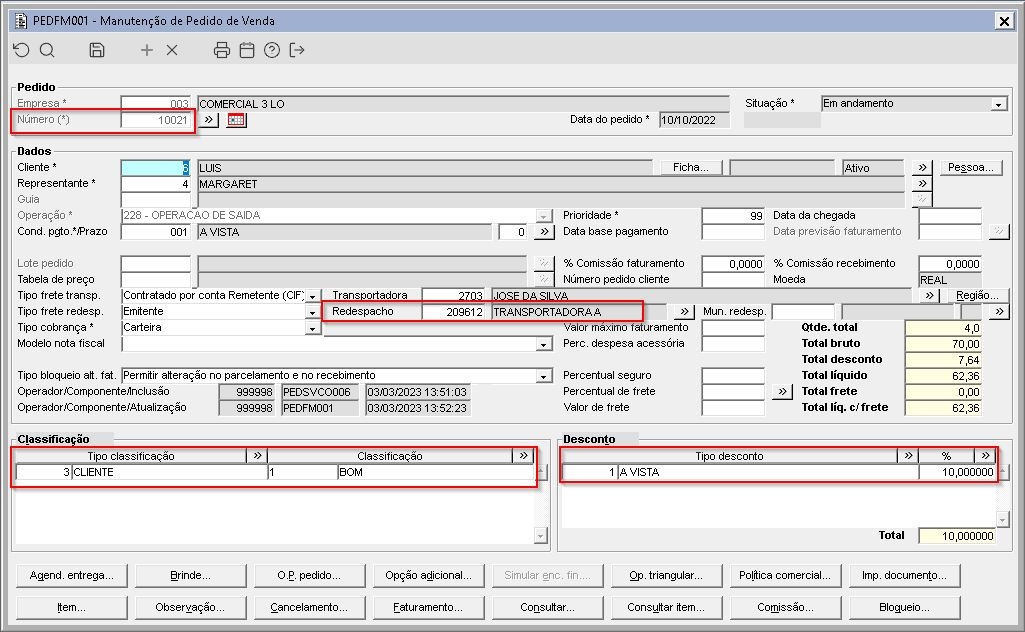
Task: Click the printer toolbar icon
Action: [222, 50]
